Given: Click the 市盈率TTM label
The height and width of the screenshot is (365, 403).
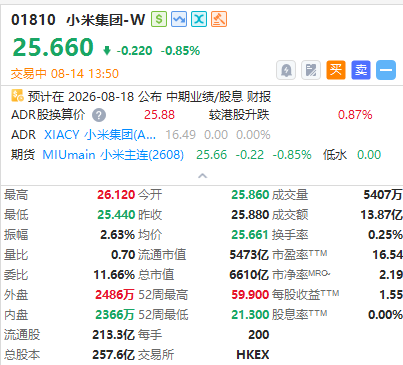Looking at the screenshot, I should 299,254.
